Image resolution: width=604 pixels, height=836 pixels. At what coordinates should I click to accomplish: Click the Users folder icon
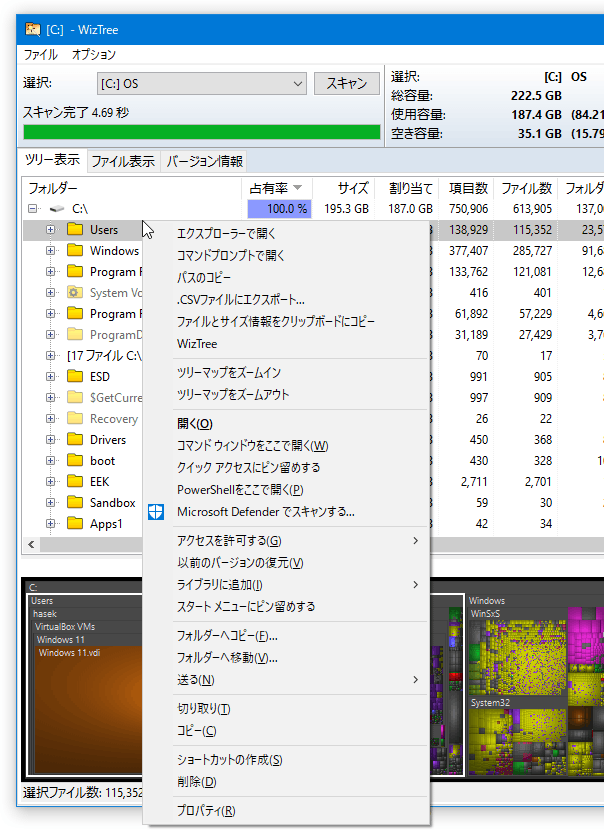click(x=75, y=230)
